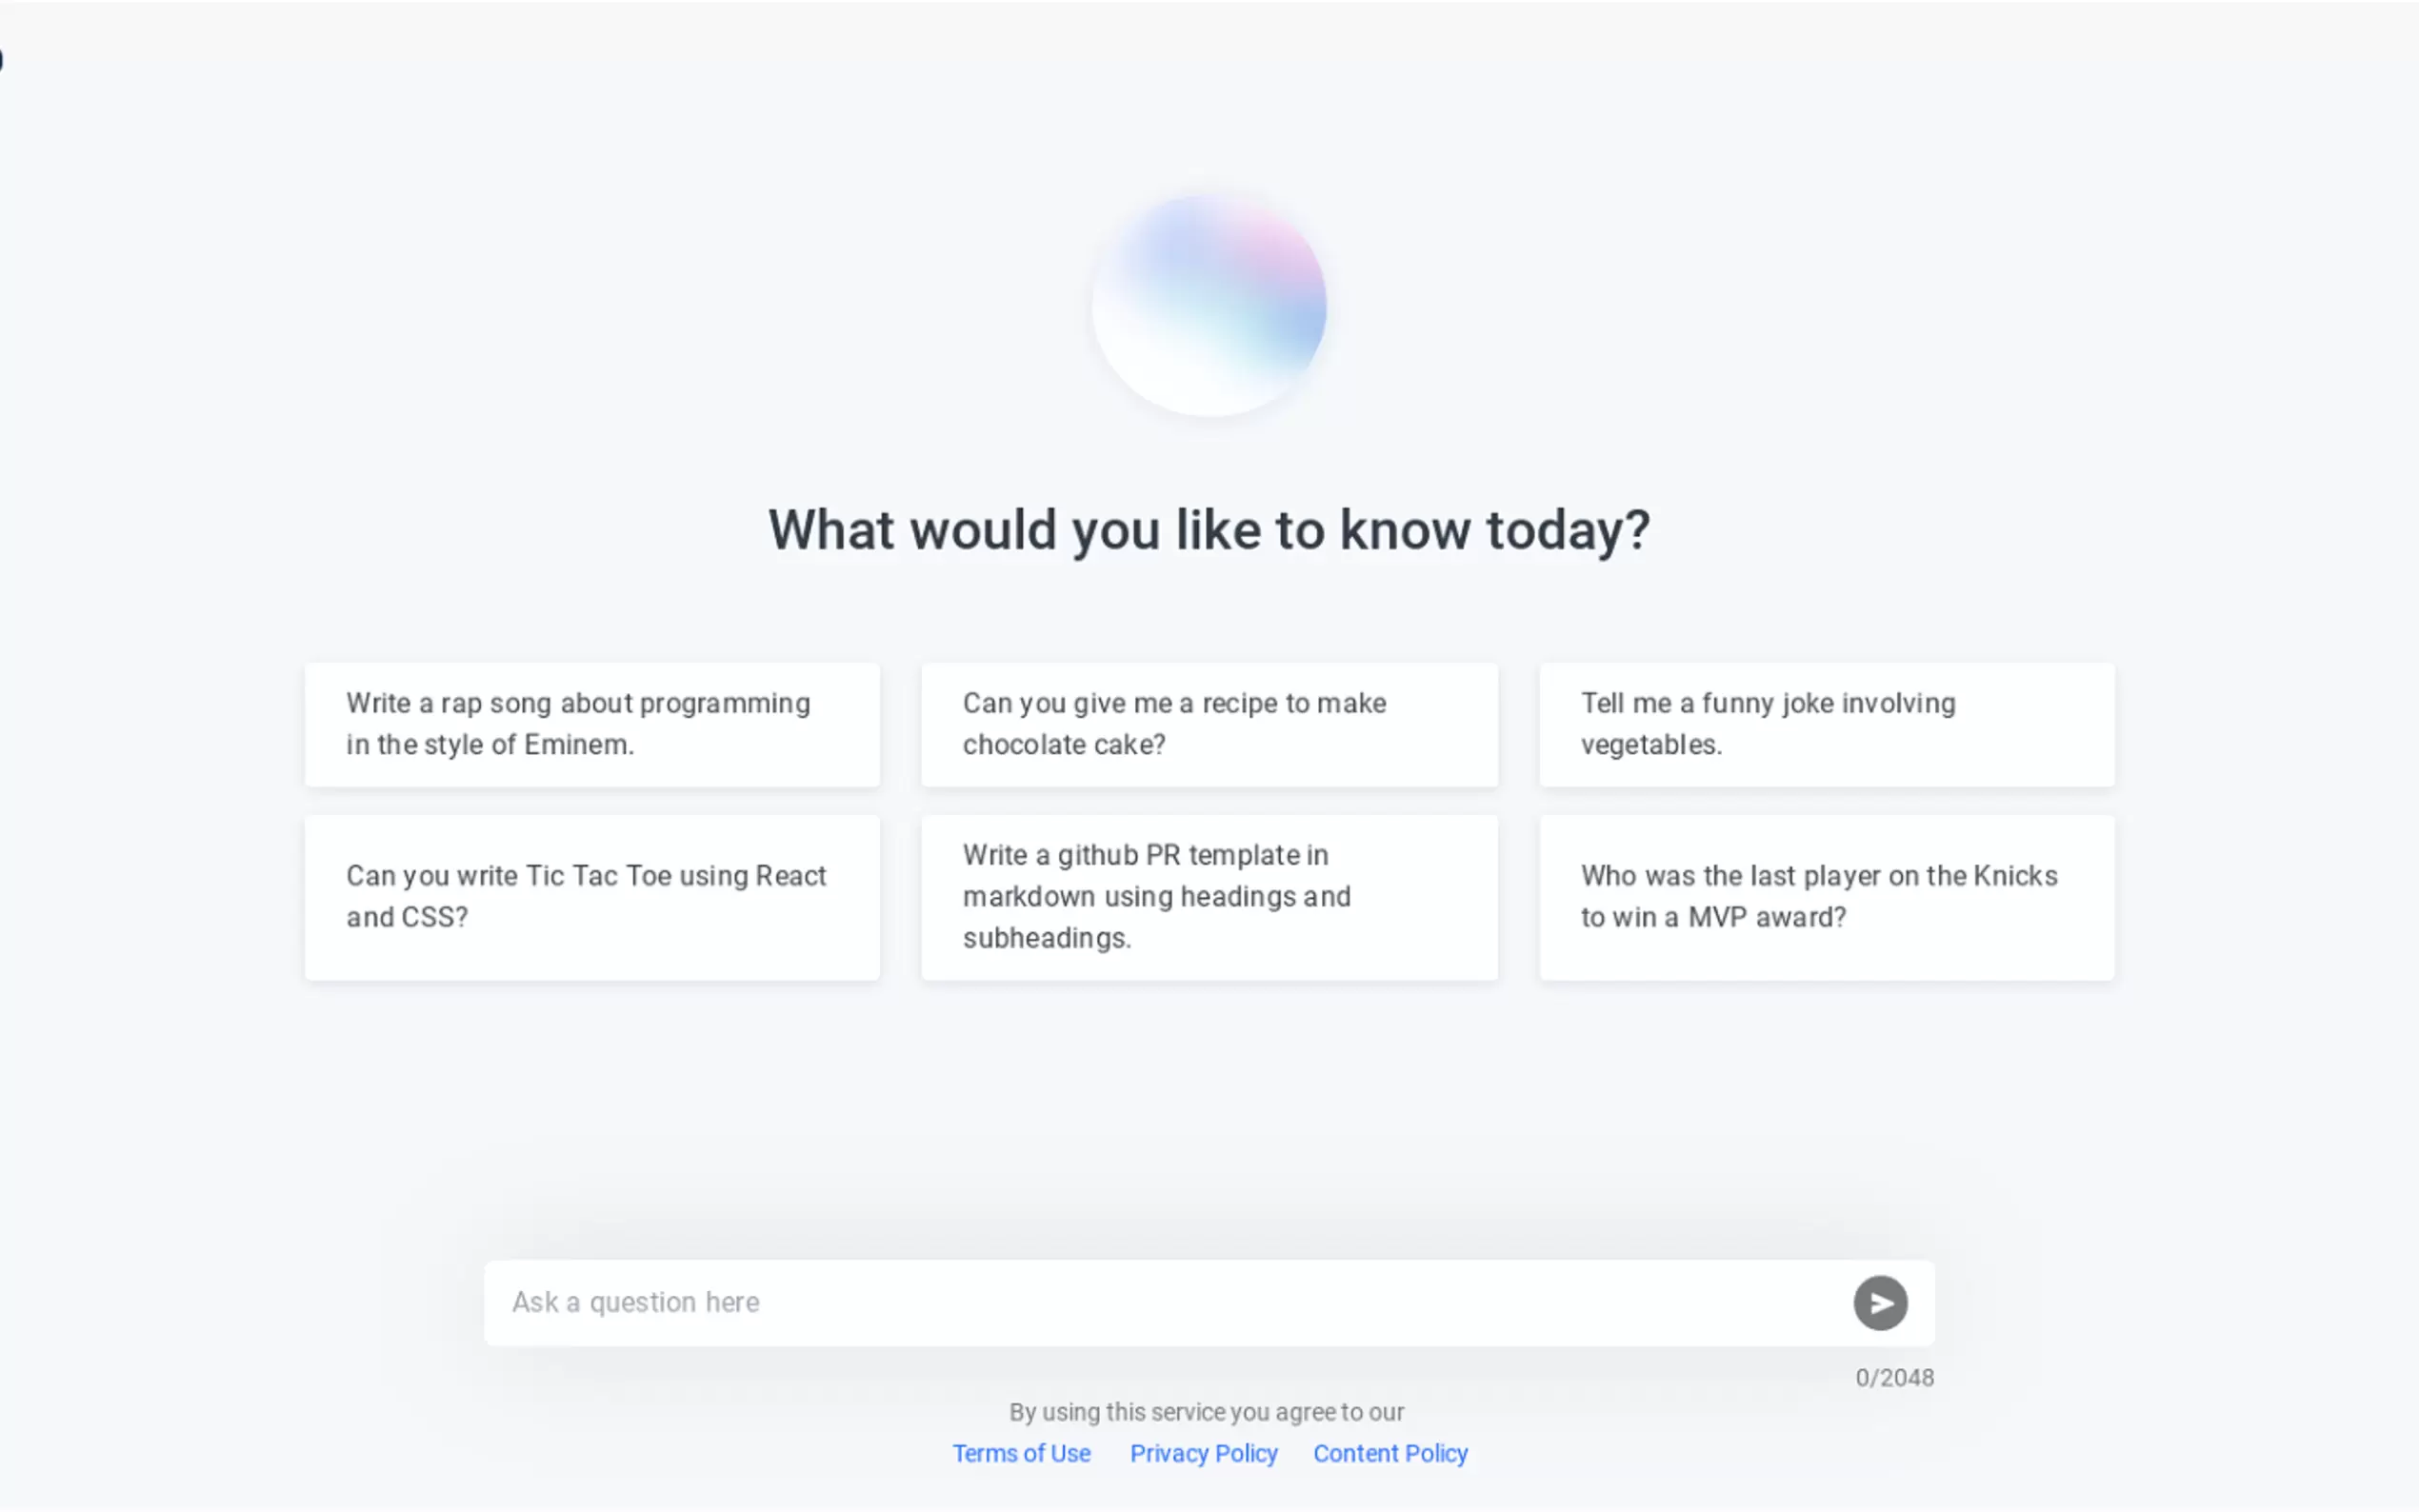
Task: Pick the chocolate cake recipe prompt
Action: click(1209, 724)
